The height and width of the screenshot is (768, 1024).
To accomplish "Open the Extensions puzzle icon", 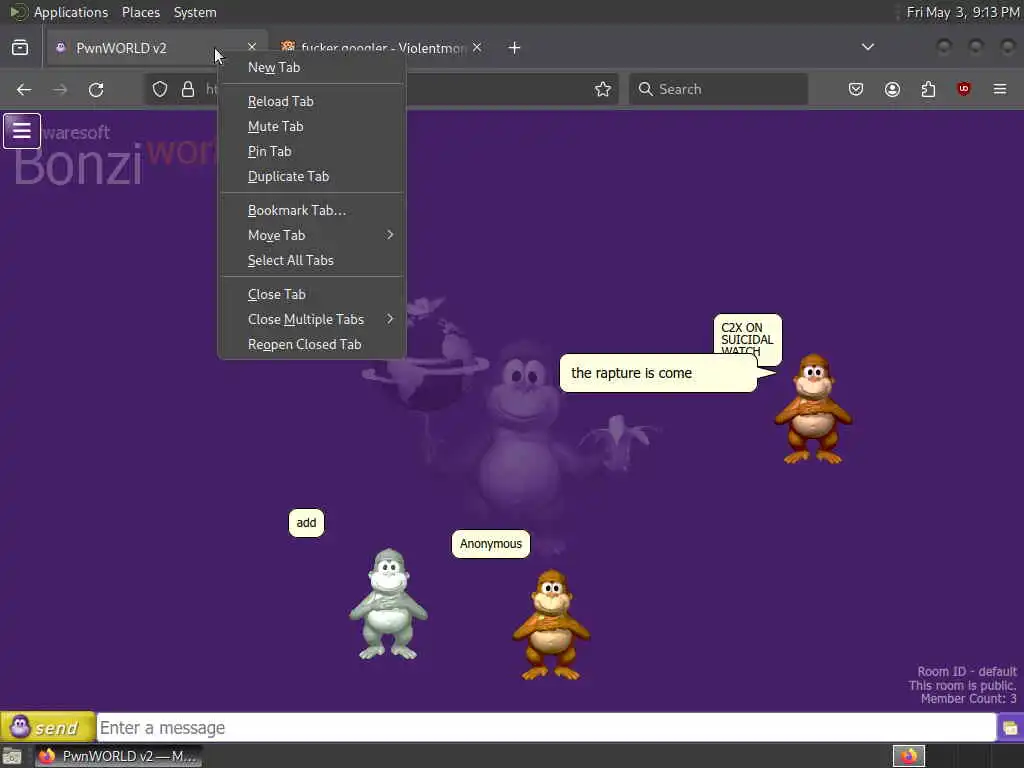I will [x=928, y=89].
